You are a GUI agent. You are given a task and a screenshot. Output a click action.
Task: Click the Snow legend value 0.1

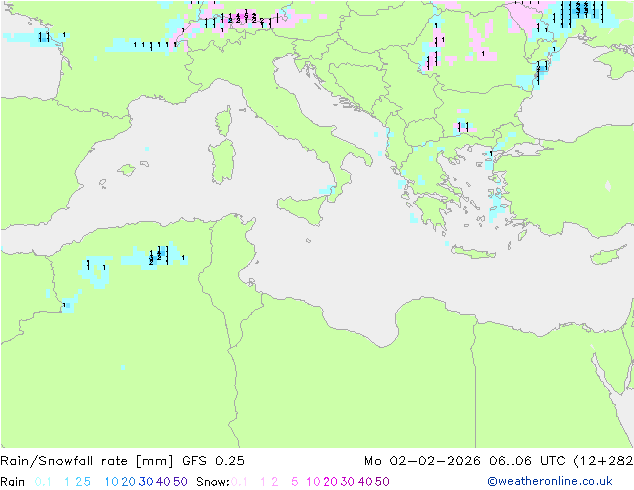pyautogui.click(x=239, y=482)
